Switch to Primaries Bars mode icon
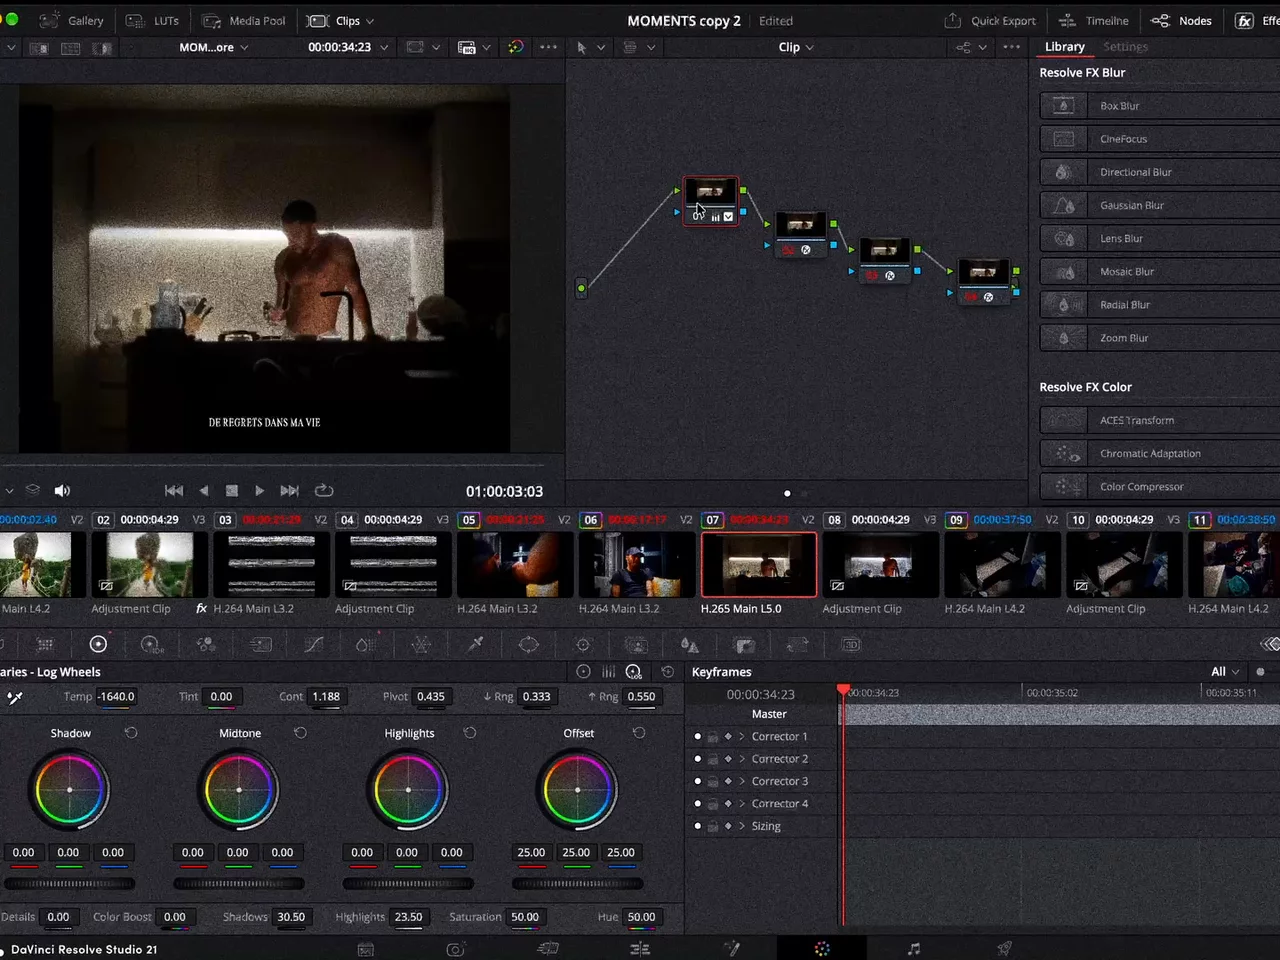The width and height of the screenshot is (1280, 960). [x=608, y=672]
